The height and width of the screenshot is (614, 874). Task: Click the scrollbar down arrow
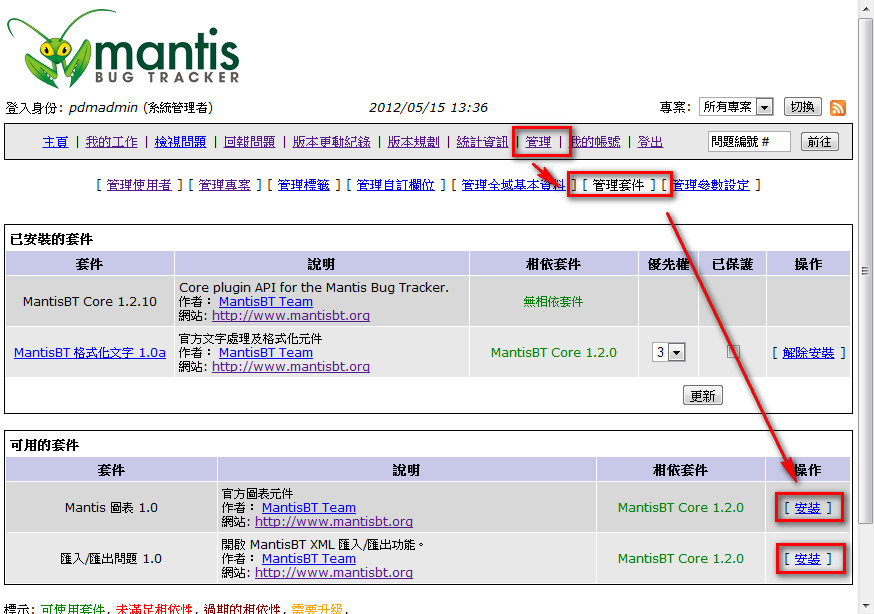pos(865,606)
